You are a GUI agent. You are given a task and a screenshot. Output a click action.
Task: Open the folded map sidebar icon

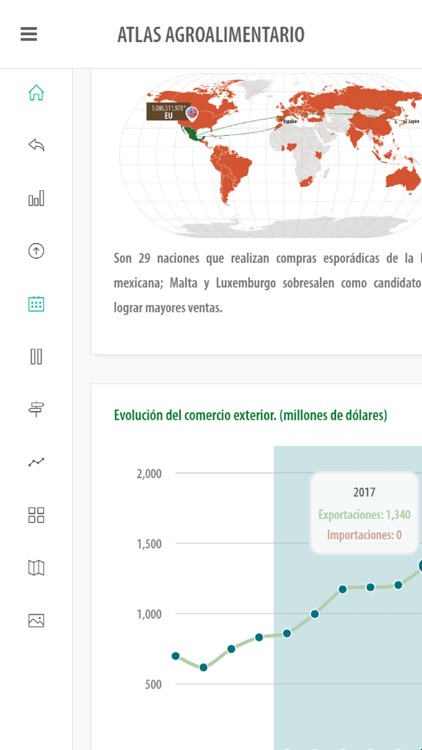36,568
